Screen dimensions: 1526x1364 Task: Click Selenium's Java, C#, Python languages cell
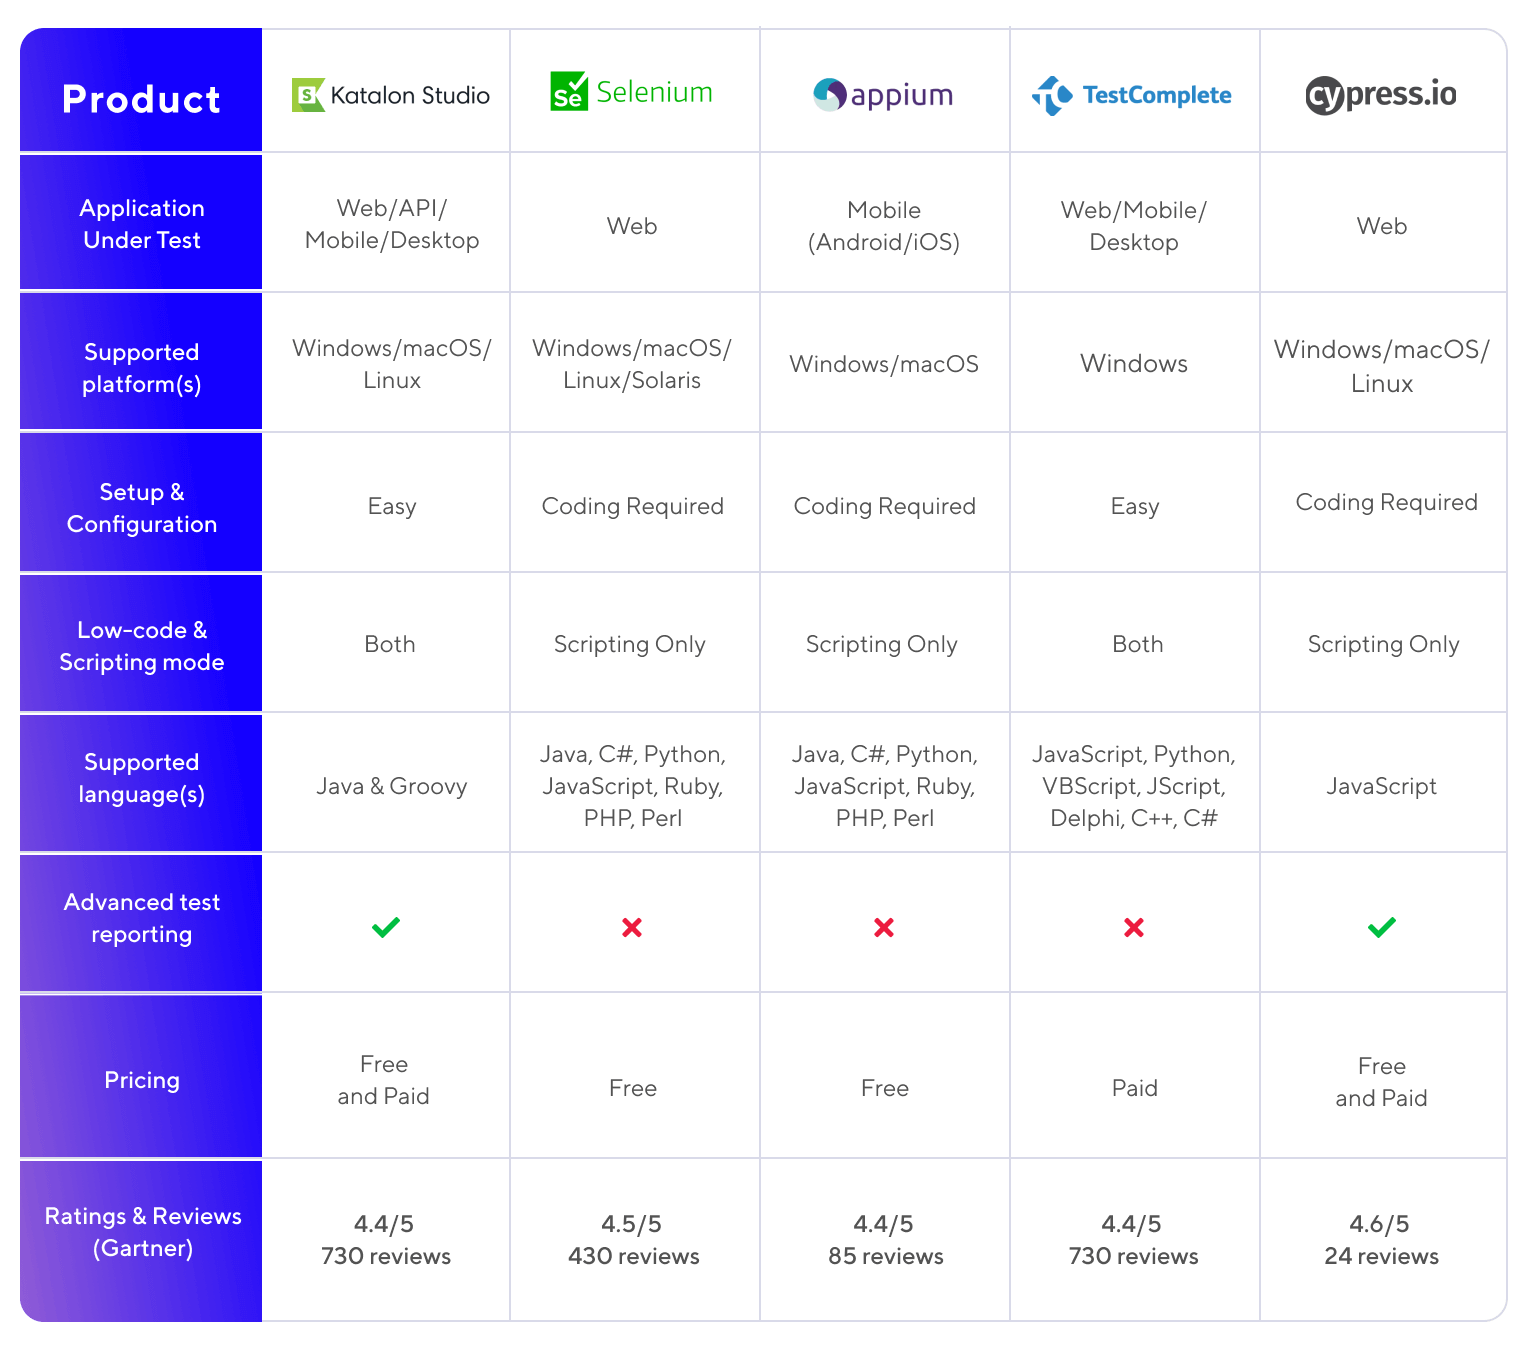click(x=633, y=786)
